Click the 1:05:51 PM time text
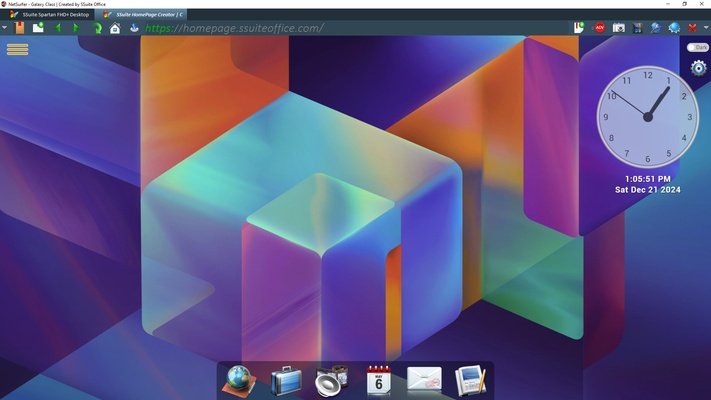 648,179
